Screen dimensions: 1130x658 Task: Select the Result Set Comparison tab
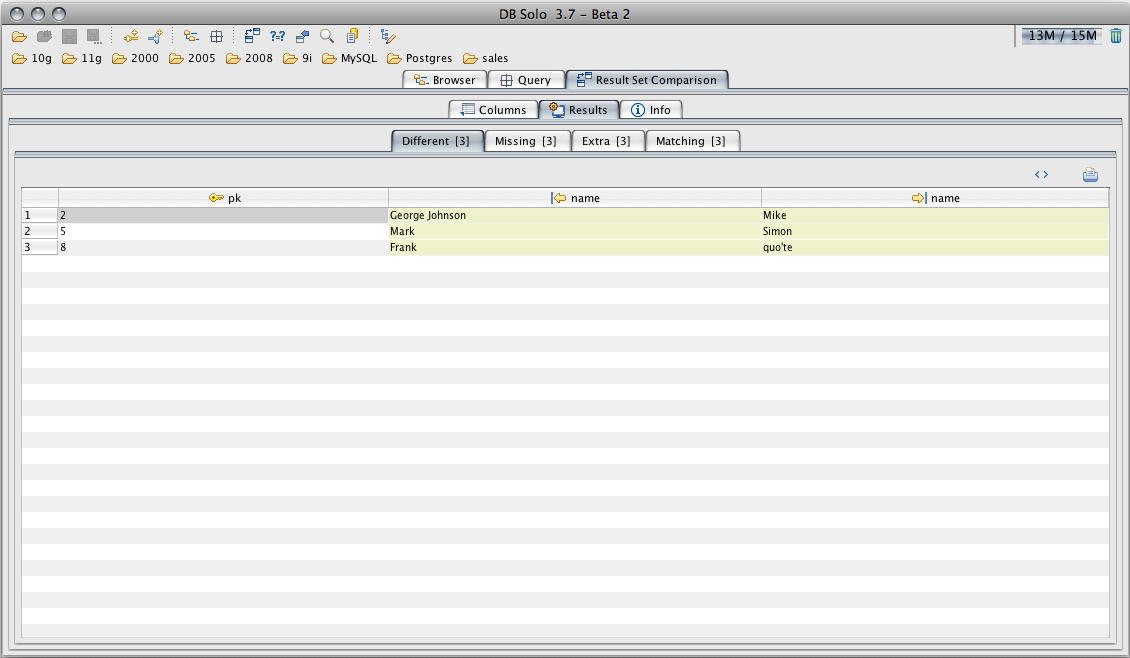point(647,80)
